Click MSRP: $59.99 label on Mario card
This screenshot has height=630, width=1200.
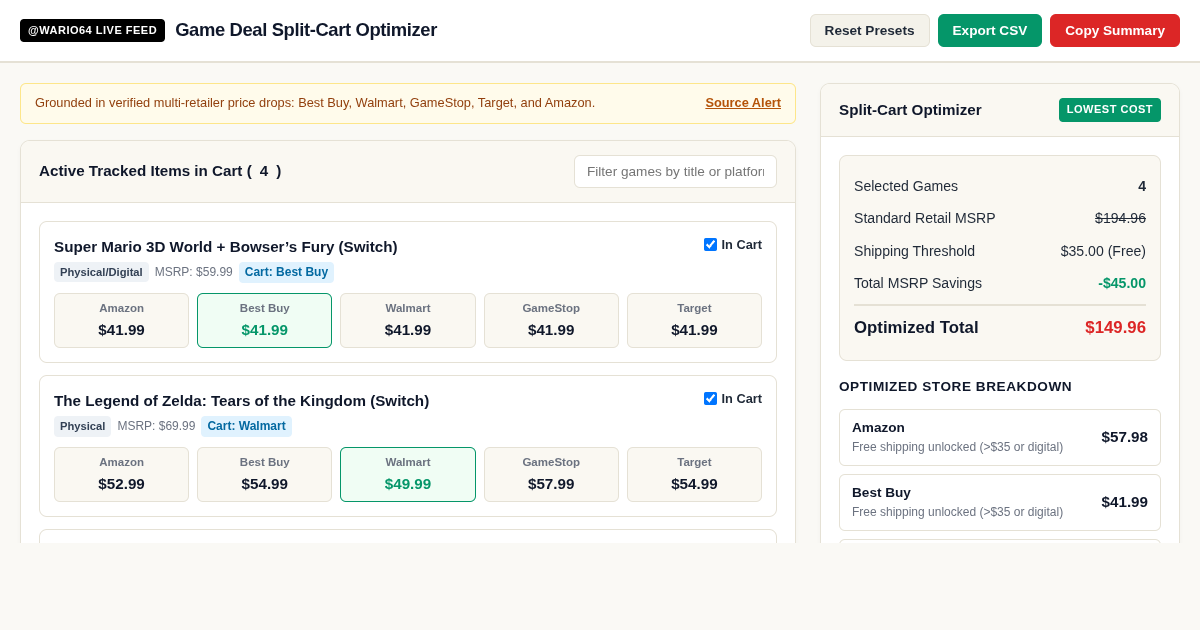(x=194, y=272)
